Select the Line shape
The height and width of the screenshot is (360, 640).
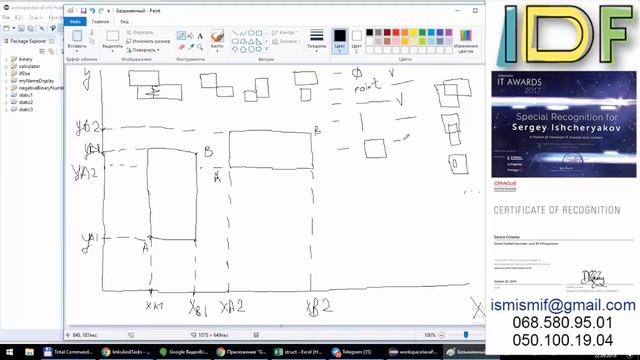(235, 33)
